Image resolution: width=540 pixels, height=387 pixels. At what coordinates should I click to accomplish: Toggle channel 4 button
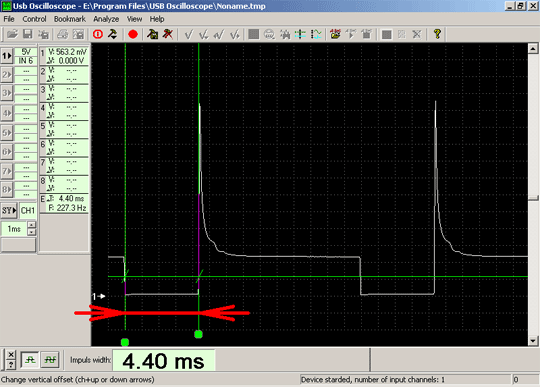click(x=7, y=113)
